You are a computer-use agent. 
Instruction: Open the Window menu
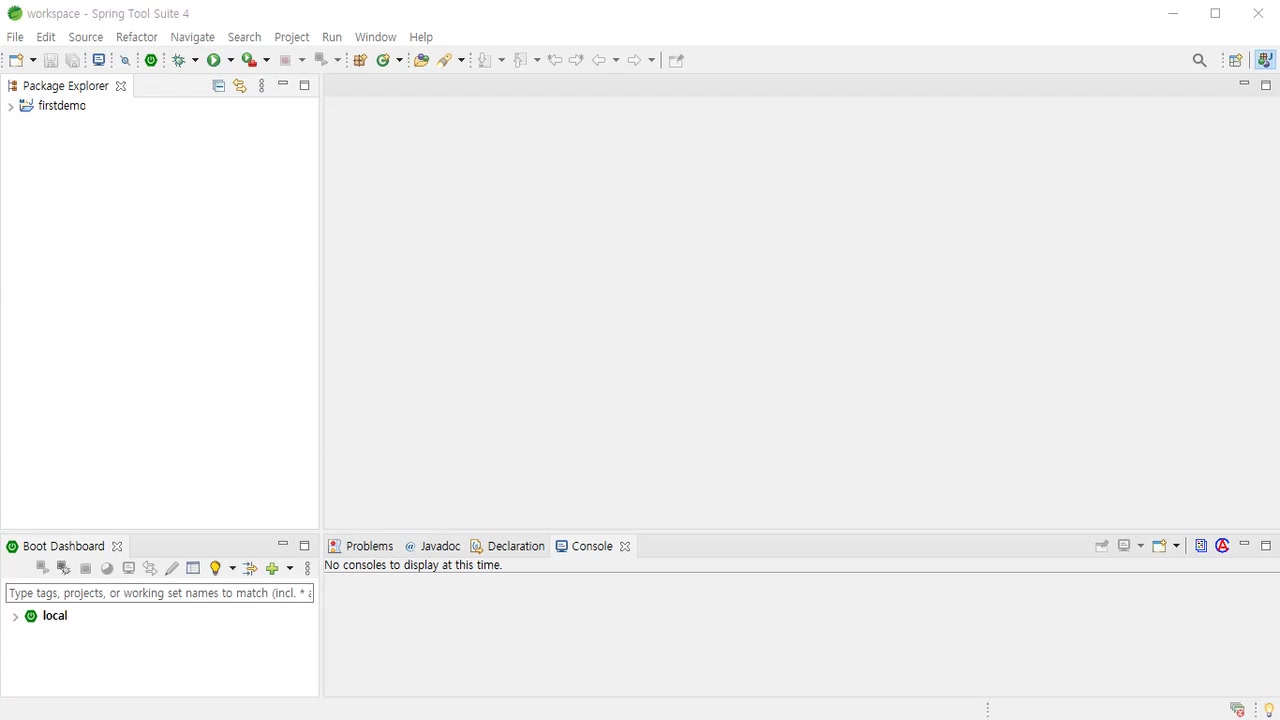[375, 37]
